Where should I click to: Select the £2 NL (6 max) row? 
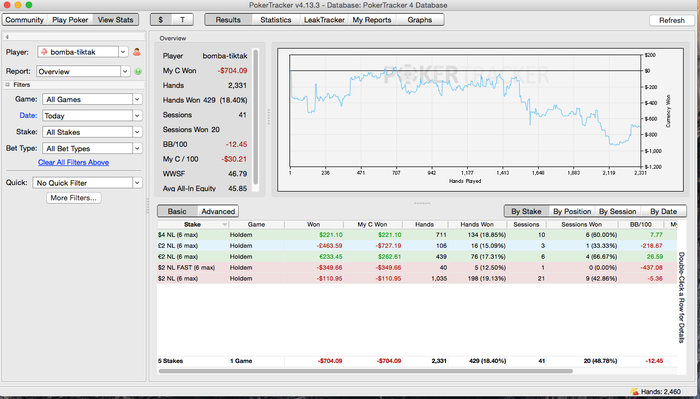coord(417,245)
